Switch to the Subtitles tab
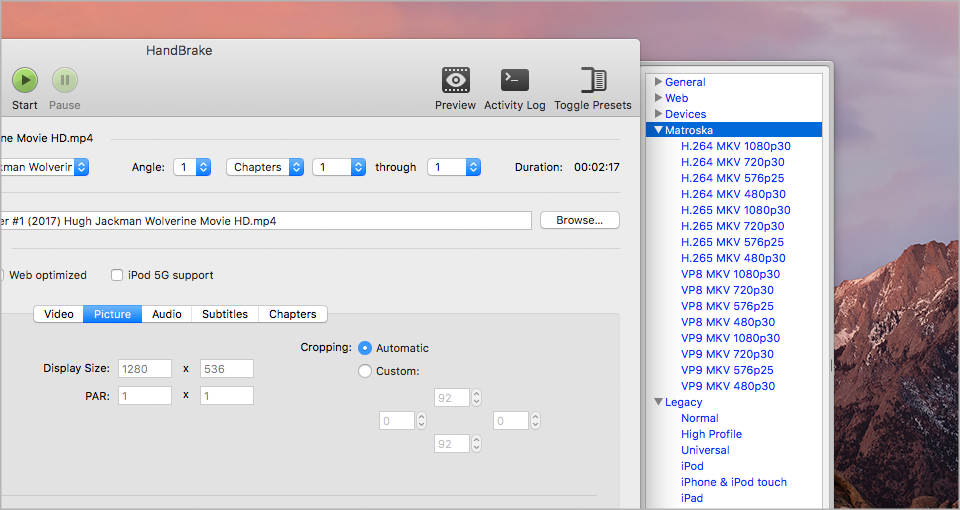The height and width of the screenshot is (510, 960). pos(225,314)
